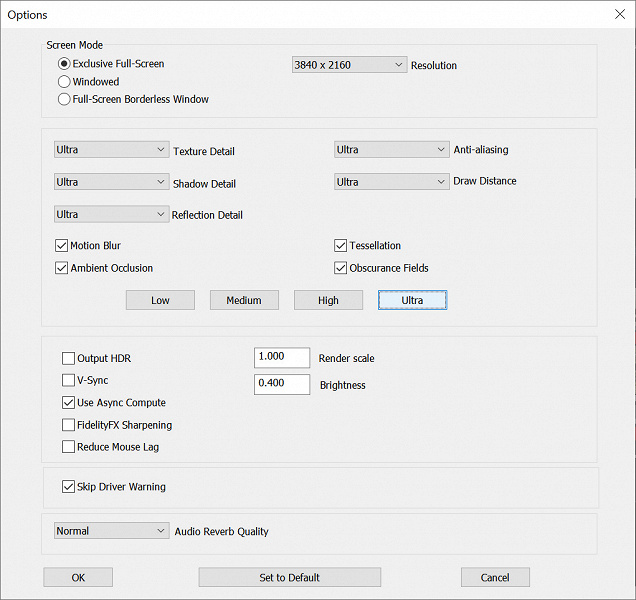
Task: Click the High preset button
Action: 328,300
